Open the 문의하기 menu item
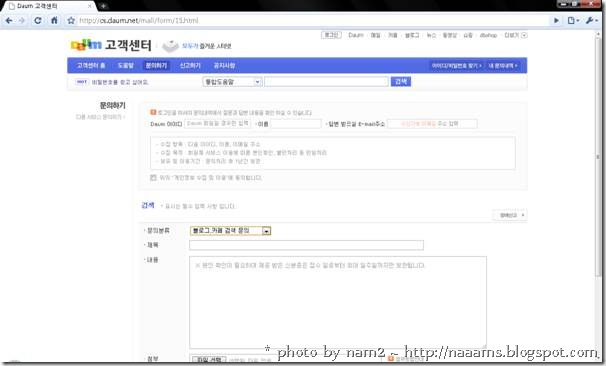Image resolution: width=606 pixels, height=366 pixels. coord(156,66)
